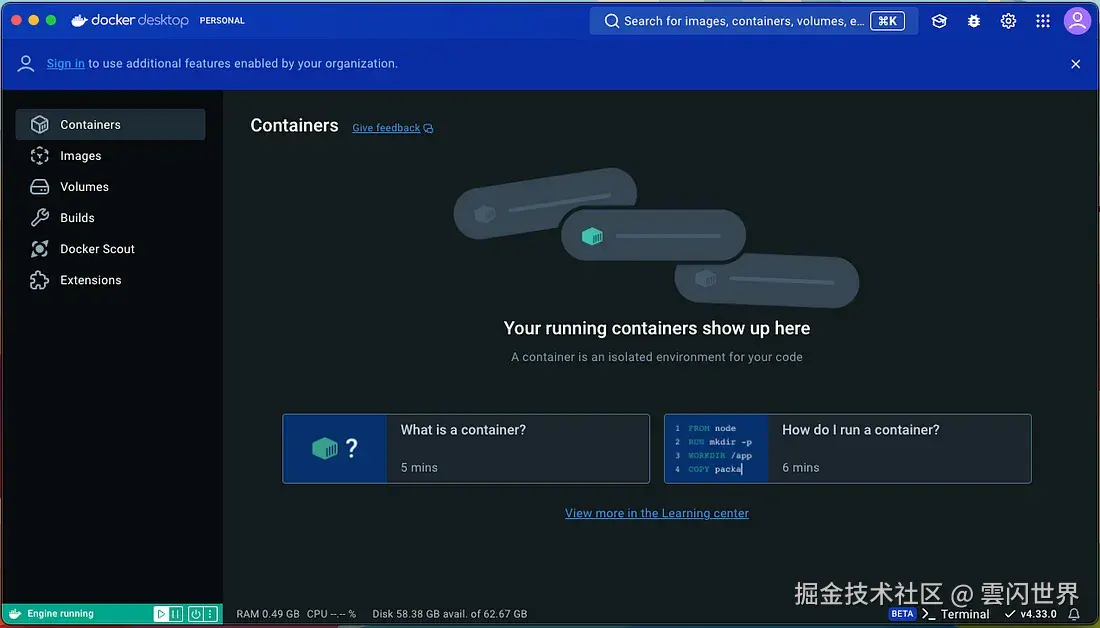Click the RAM 0.49 GB status entry

click(x=268, y=614)
